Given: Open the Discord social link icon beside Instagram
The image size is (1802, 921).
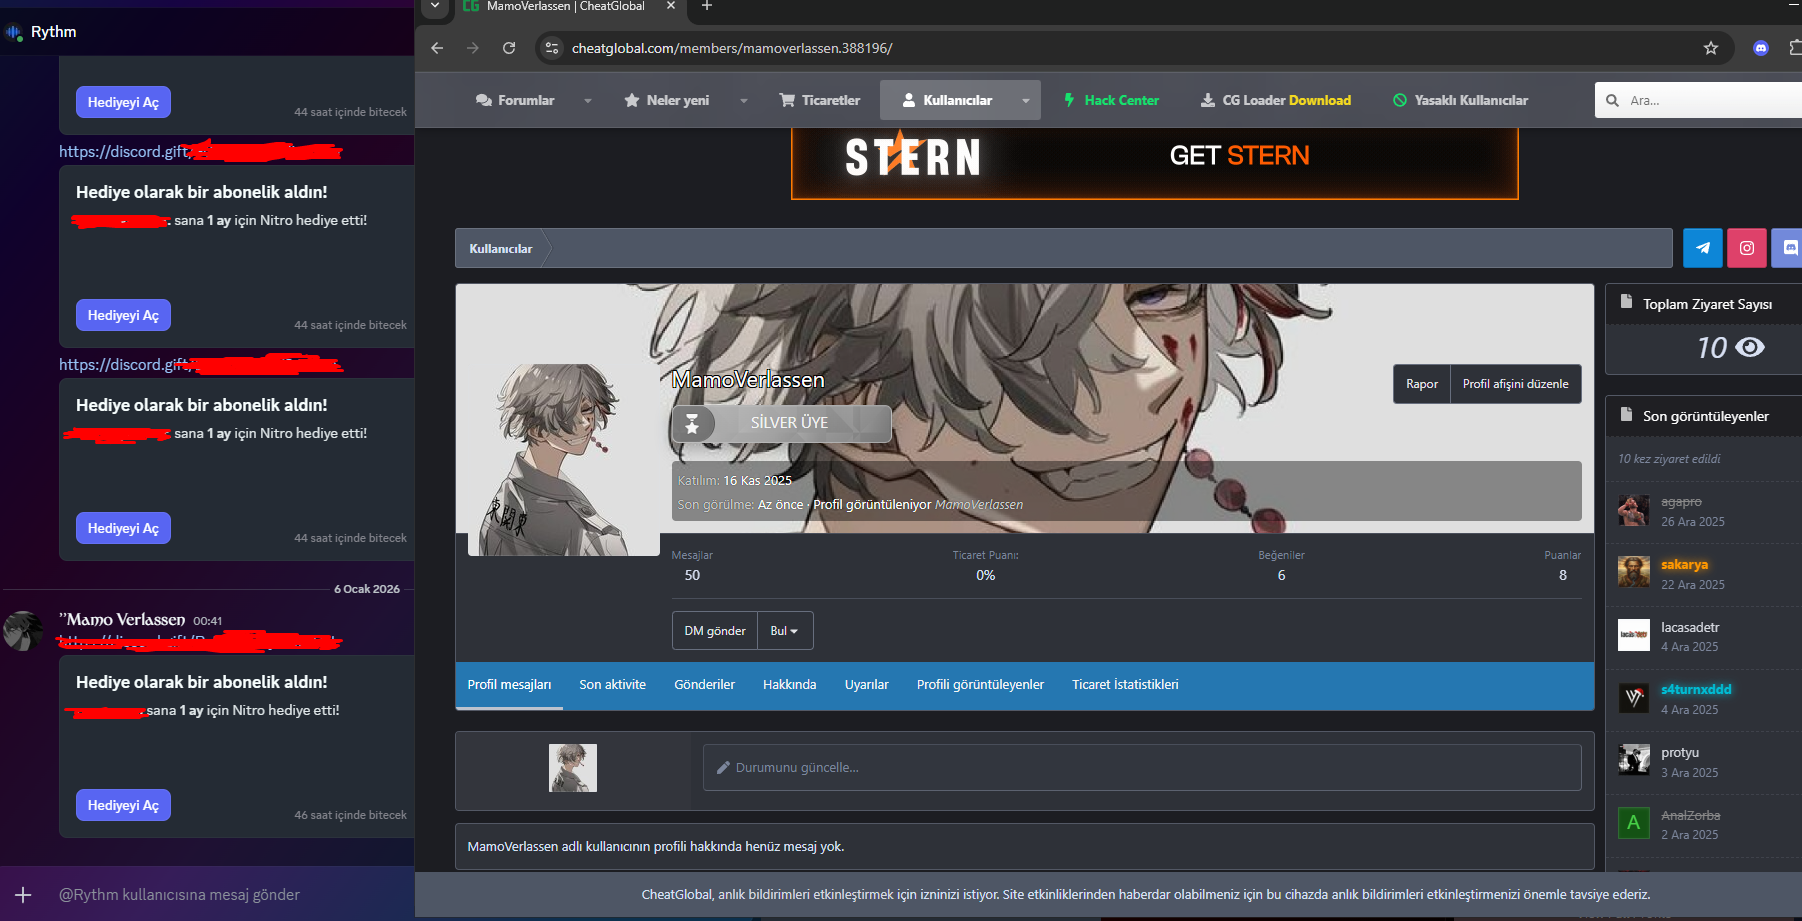Looking at the screenshot, I should coord(1788,248).
